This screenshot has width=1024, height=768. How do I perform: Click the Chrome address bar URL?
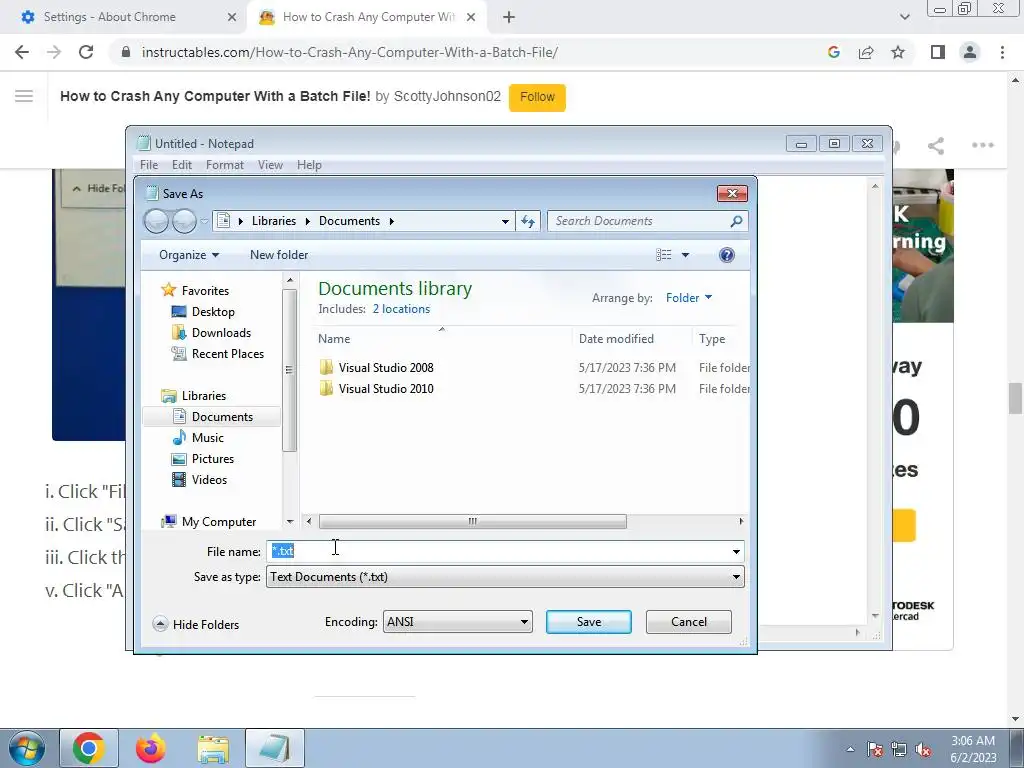[x=349, y=52]
